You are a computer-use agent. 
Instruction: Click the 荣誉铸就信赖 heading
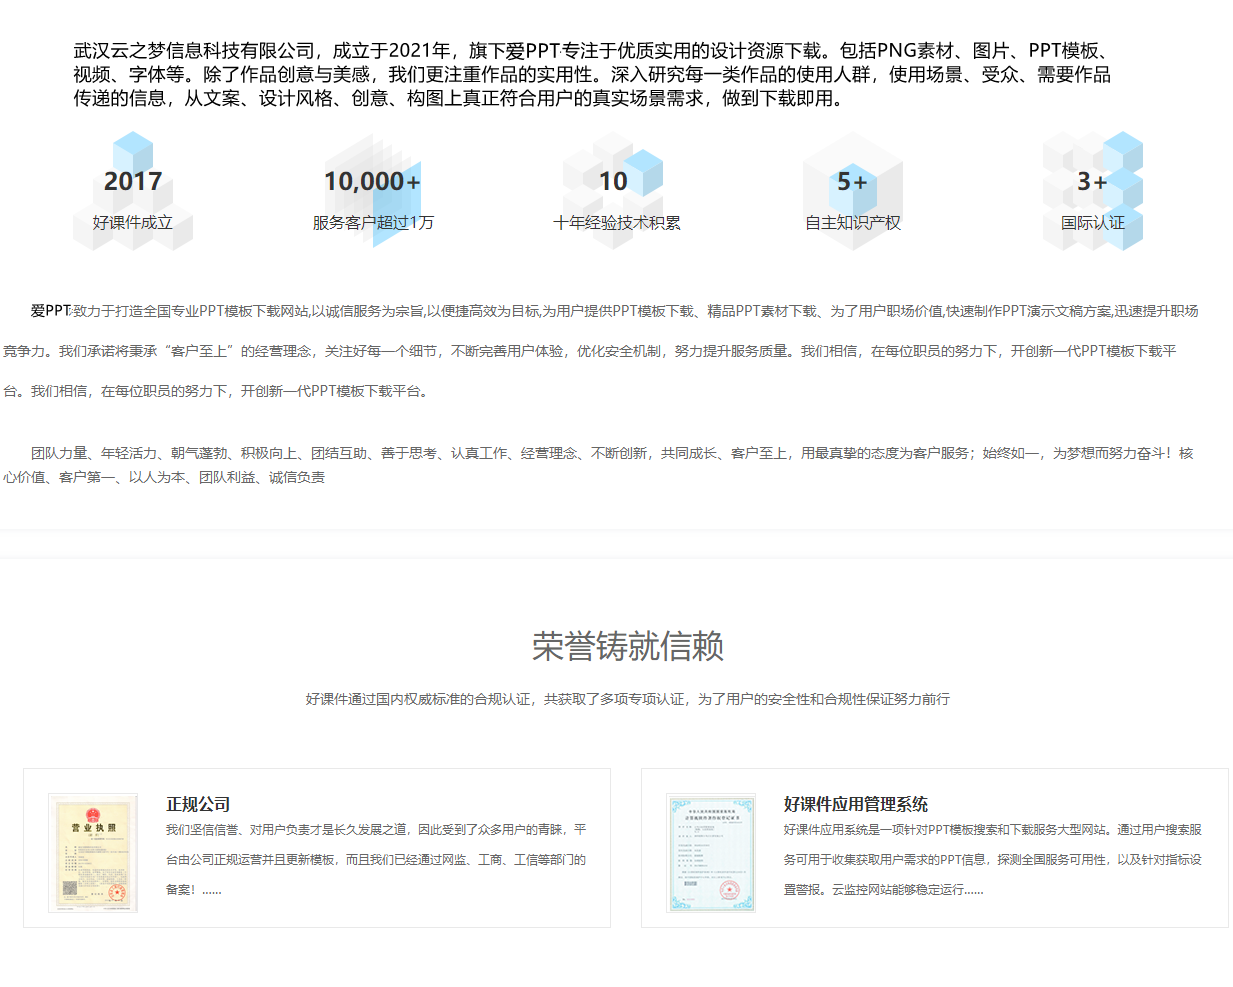click(x=628, y=646)
